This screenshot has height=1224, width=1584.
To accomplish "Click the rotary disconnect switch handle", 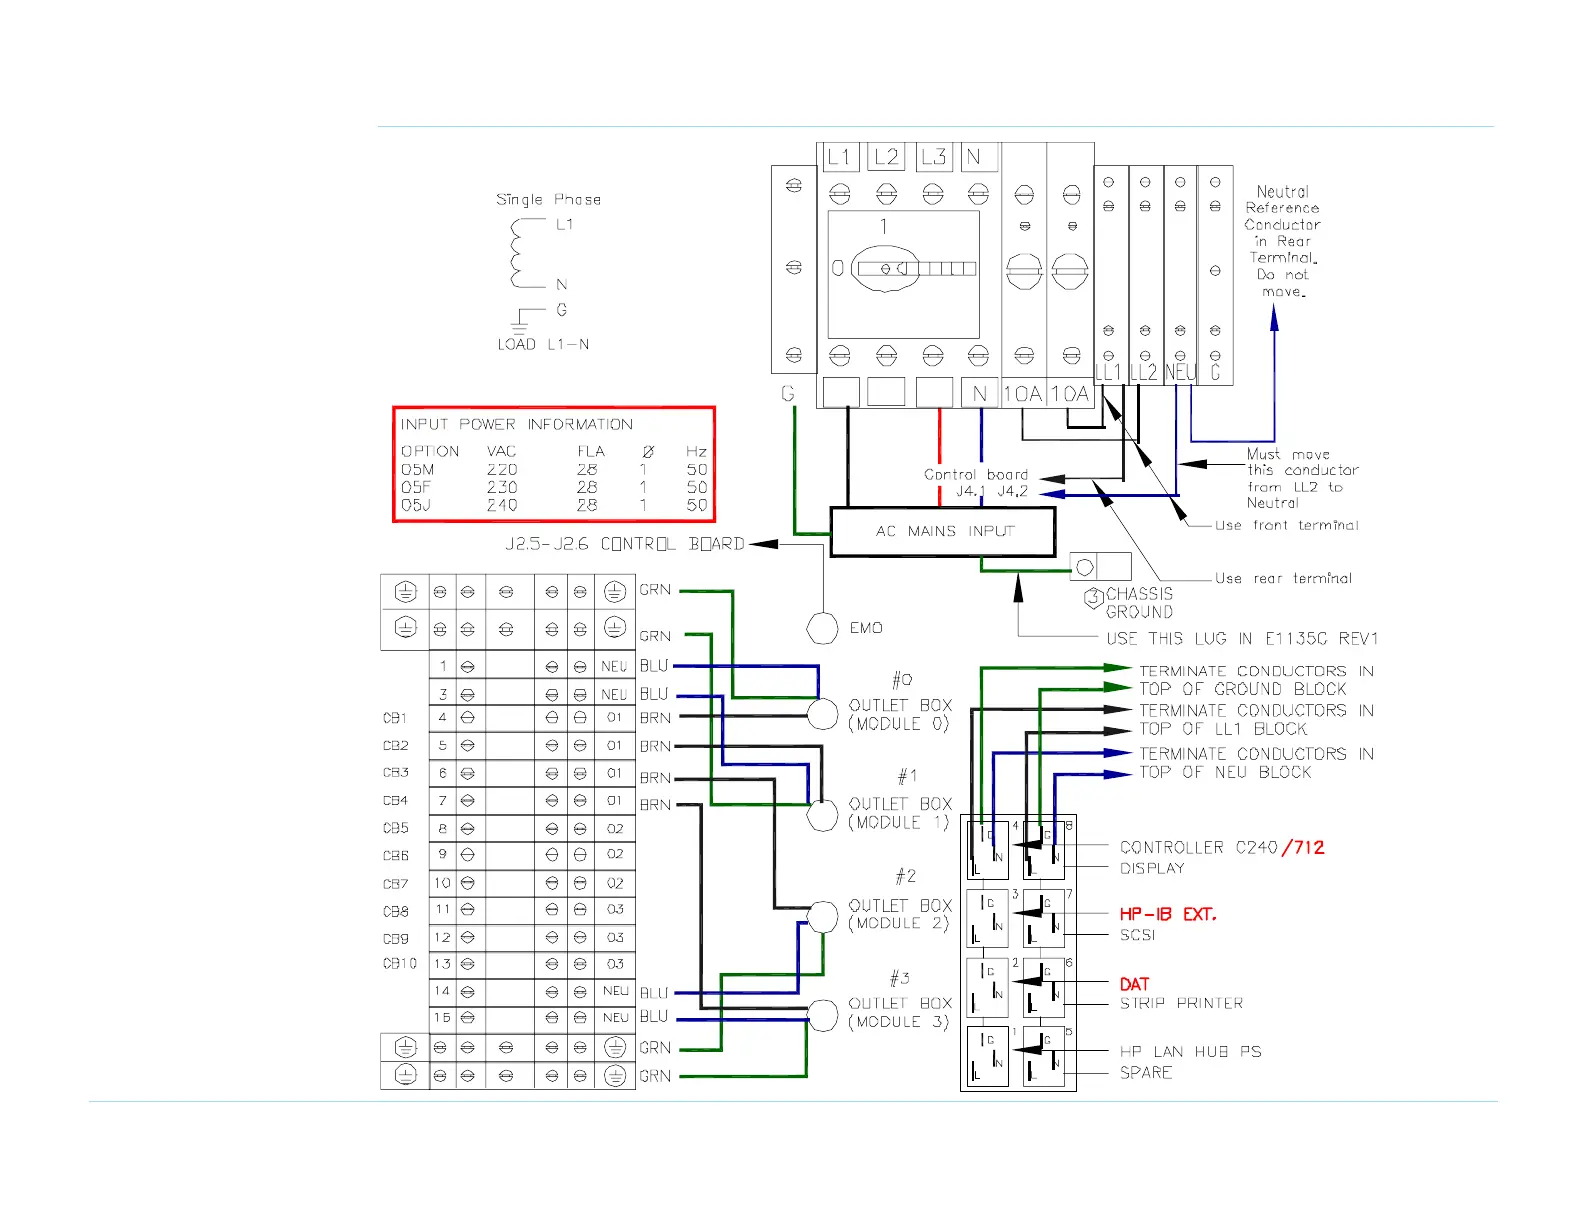I will click(884, 268).
